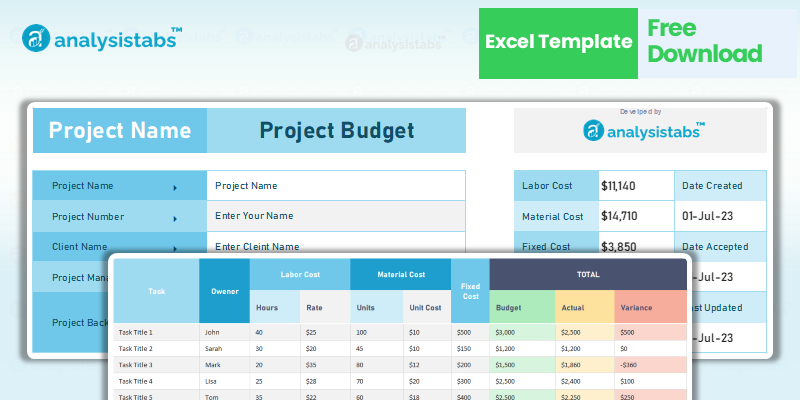Click the green Excel Template button
Viewport: 800px width, 400px height.
click(x=558, y=43)
